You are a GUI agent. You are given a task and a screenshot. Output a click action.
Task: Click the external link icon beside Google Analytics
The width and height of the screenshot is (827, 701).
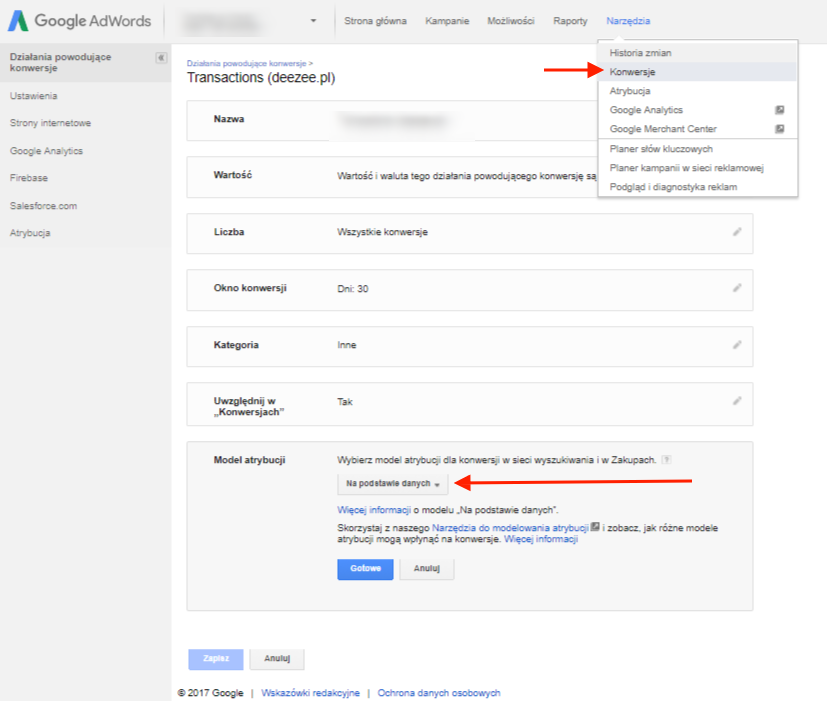[x=780, y=110]
